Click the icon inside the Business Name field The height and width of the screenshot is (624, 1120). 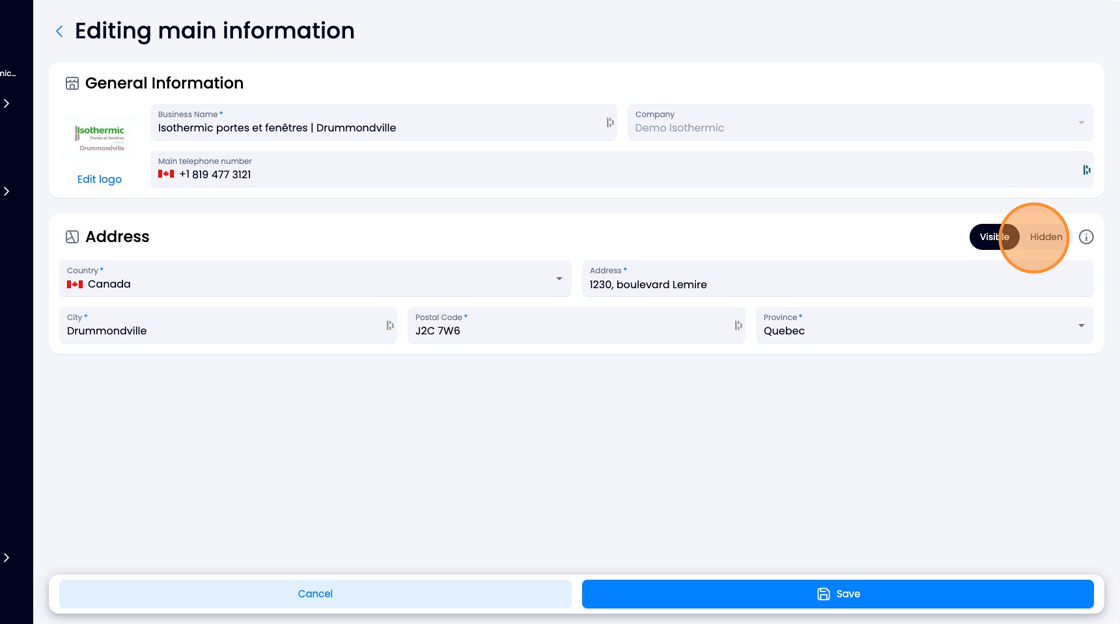click(x=610, y=123)
